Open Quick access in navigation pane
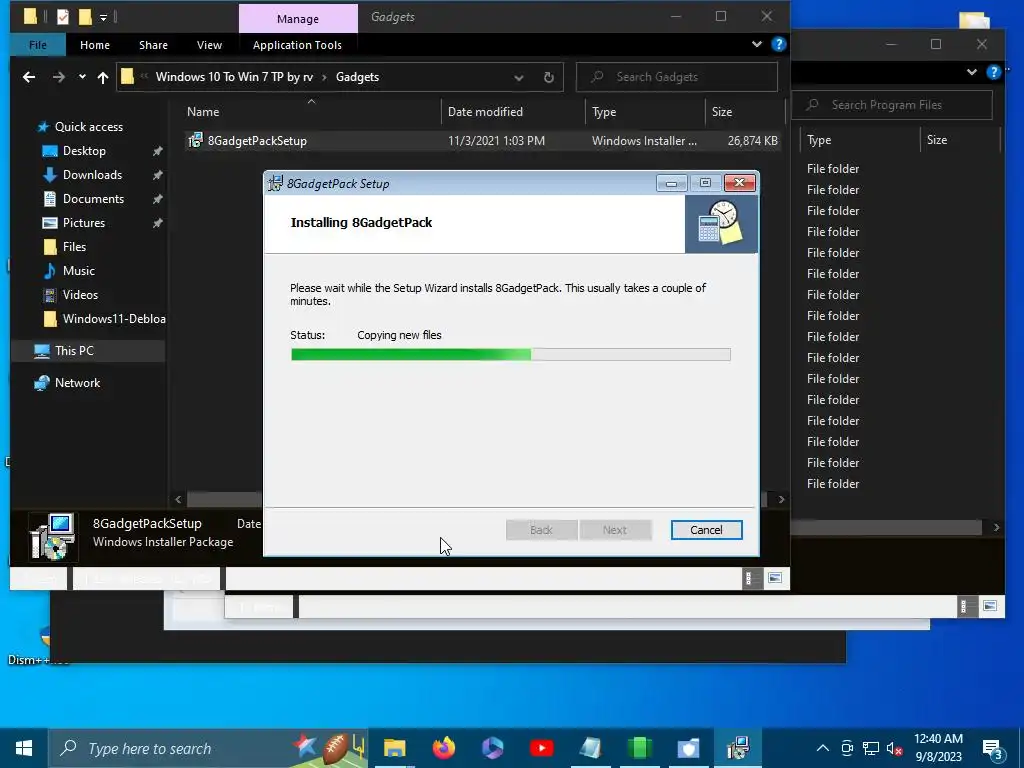The height and width of the screenshot is (768, 1024). pyautogui.click(x=89, y=127)
